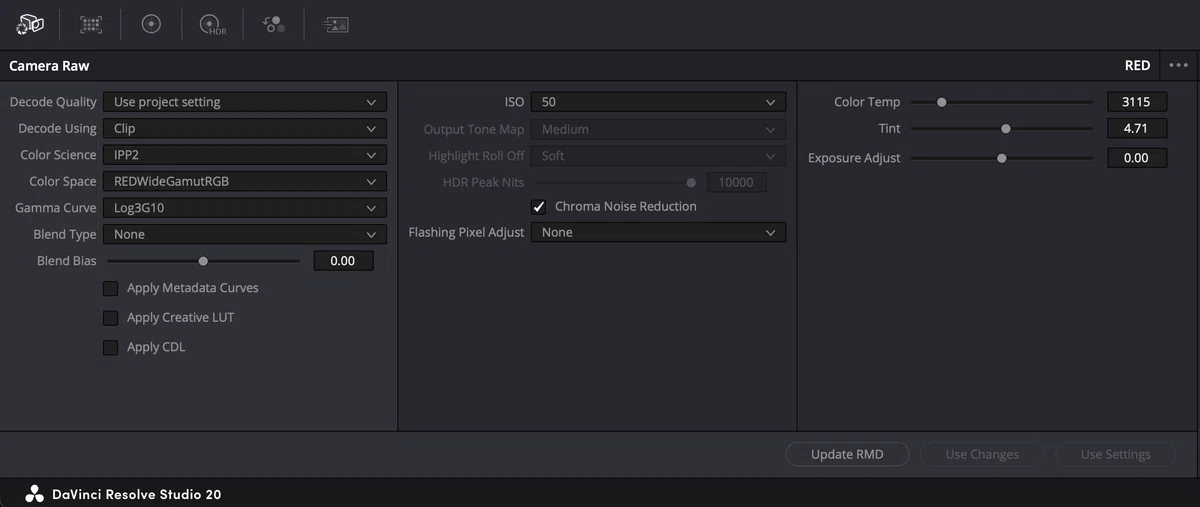Click the Gamma Curve label

click(x=56, y=208)
